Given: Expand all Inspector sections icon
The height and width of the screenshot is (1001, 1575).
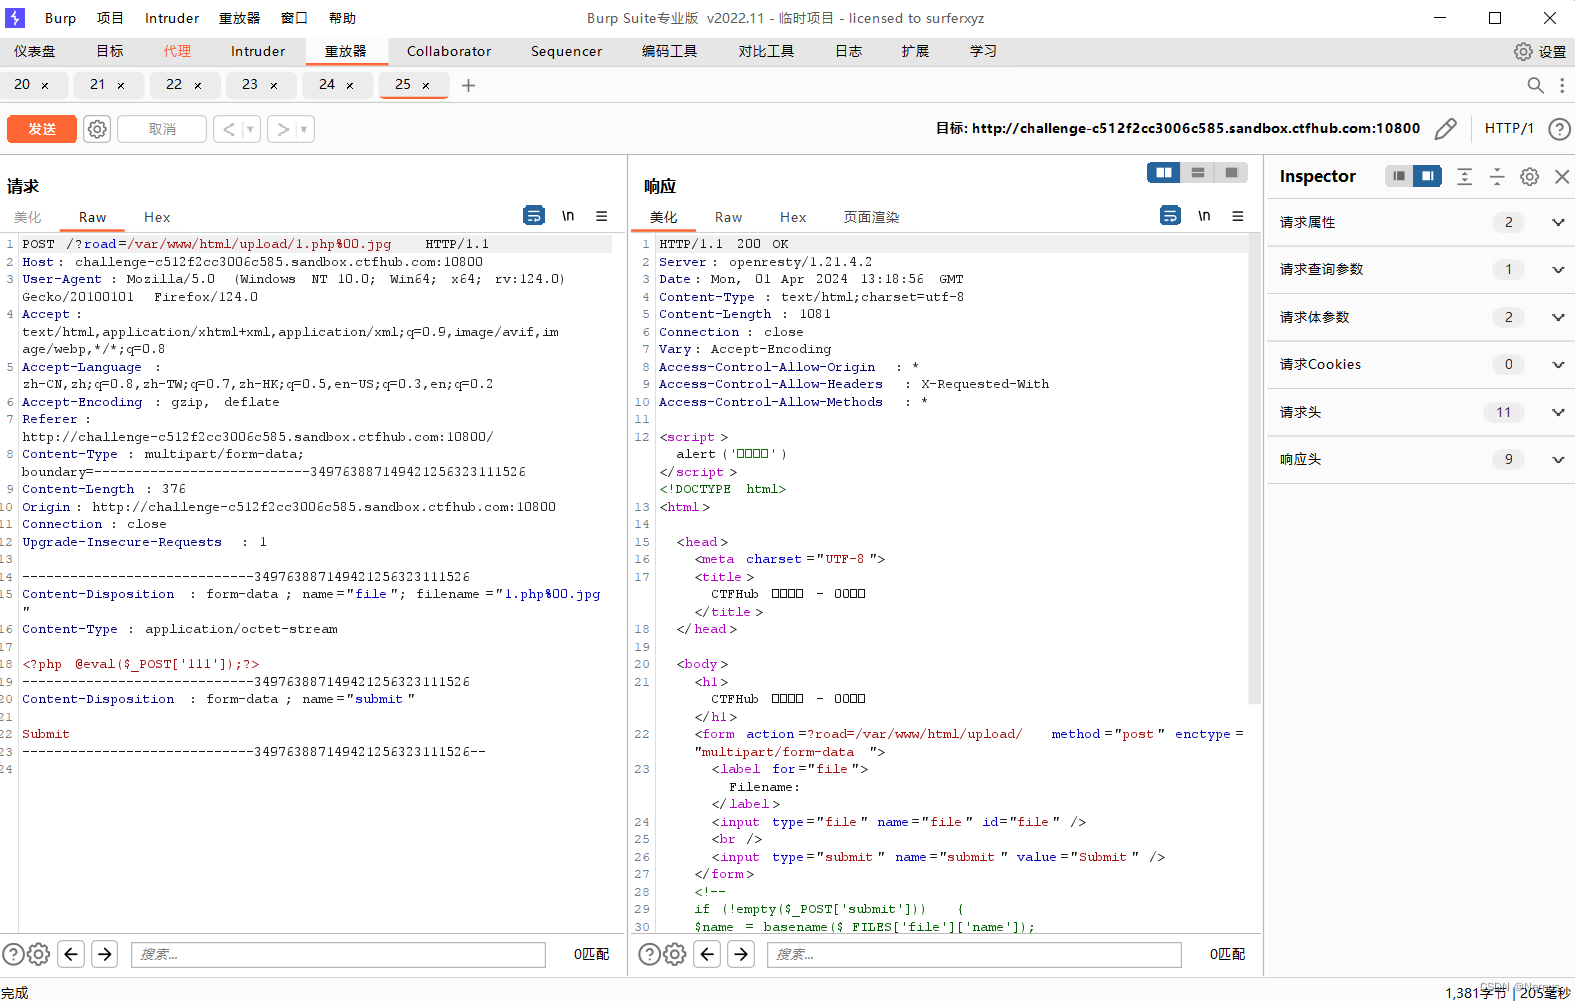Looking at the screenshot, I should click(x=1464, y=176).
